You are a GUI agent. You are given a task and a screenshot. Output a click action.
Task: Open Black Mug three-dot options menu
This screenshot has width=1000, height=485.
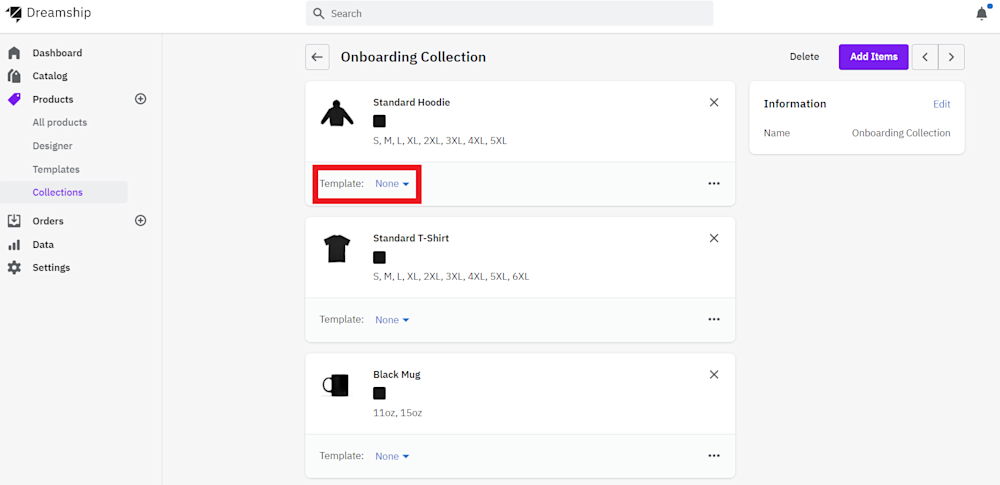pyautogui.click(x=714, y=456)
